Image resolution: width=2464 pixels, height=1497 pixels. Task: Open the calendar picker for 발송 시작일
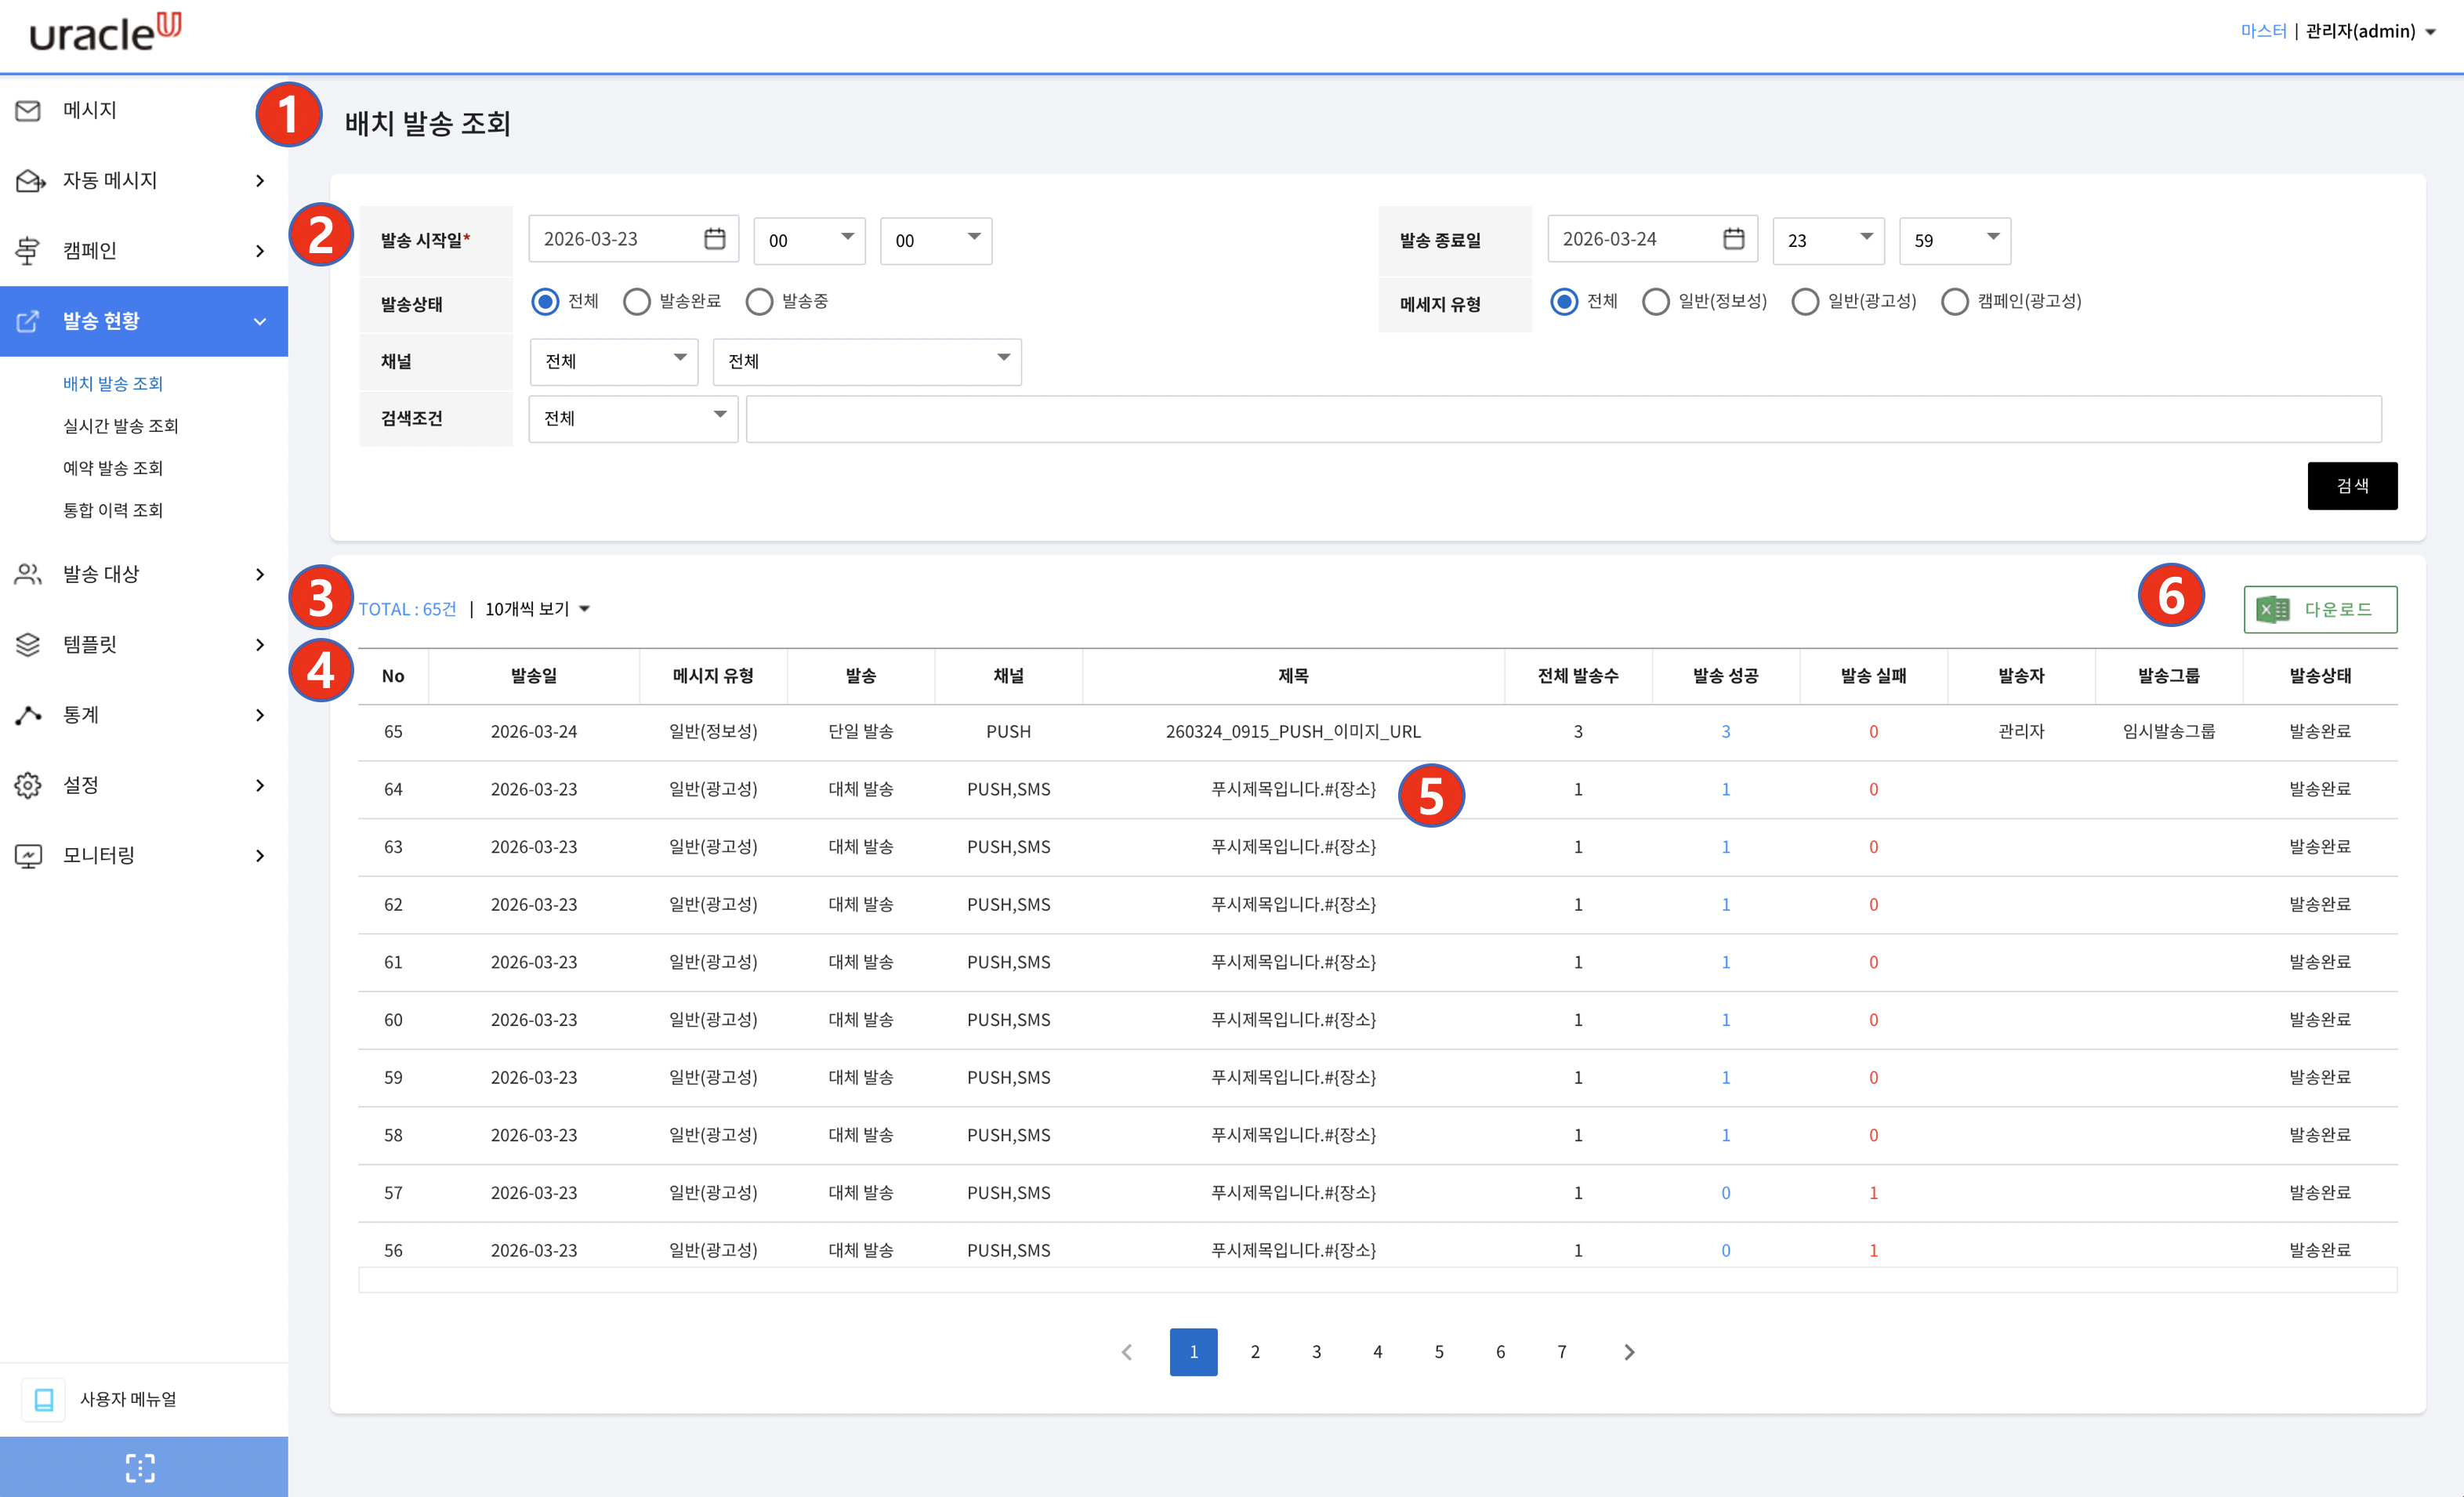click(x=714, y=239)
